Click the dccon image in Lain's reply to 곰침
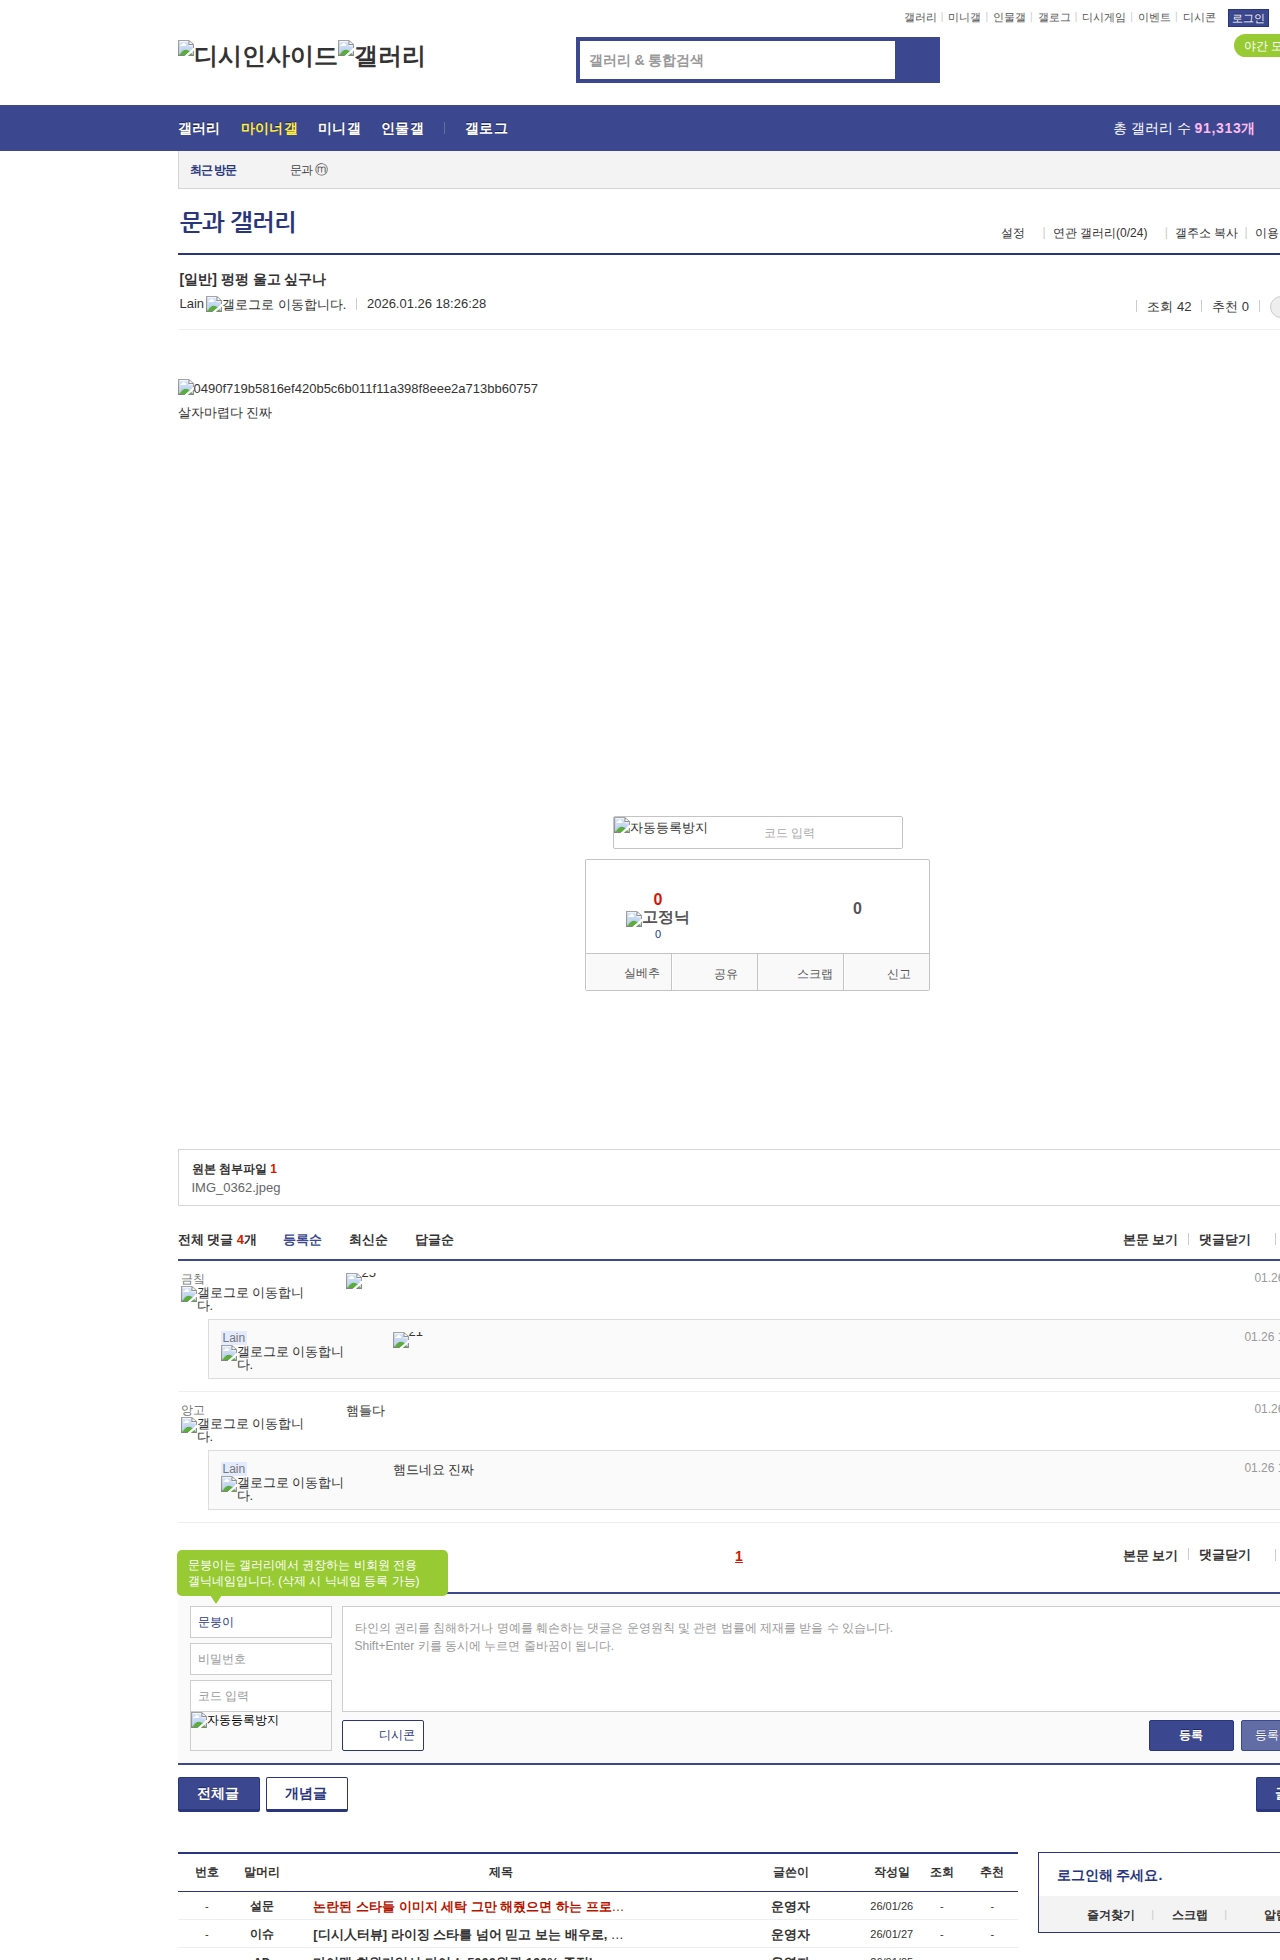Image resolution: width=1280 pixels, height=1960 pixels. coord(408,1339)
